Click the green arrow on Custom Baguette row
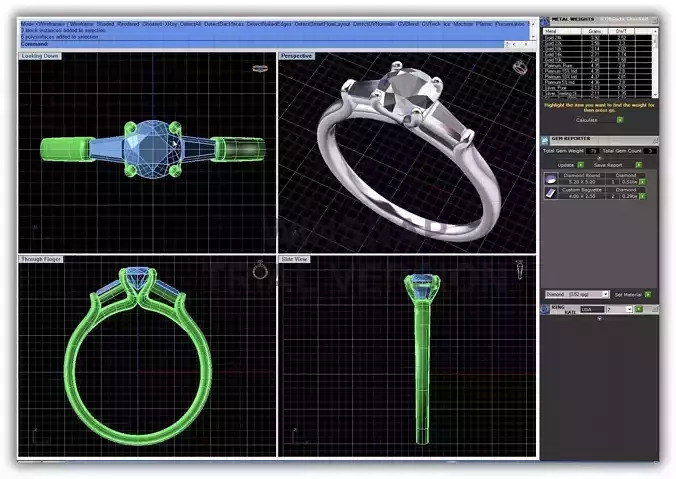This screenshot has width=676, height=479. (642, 196)
